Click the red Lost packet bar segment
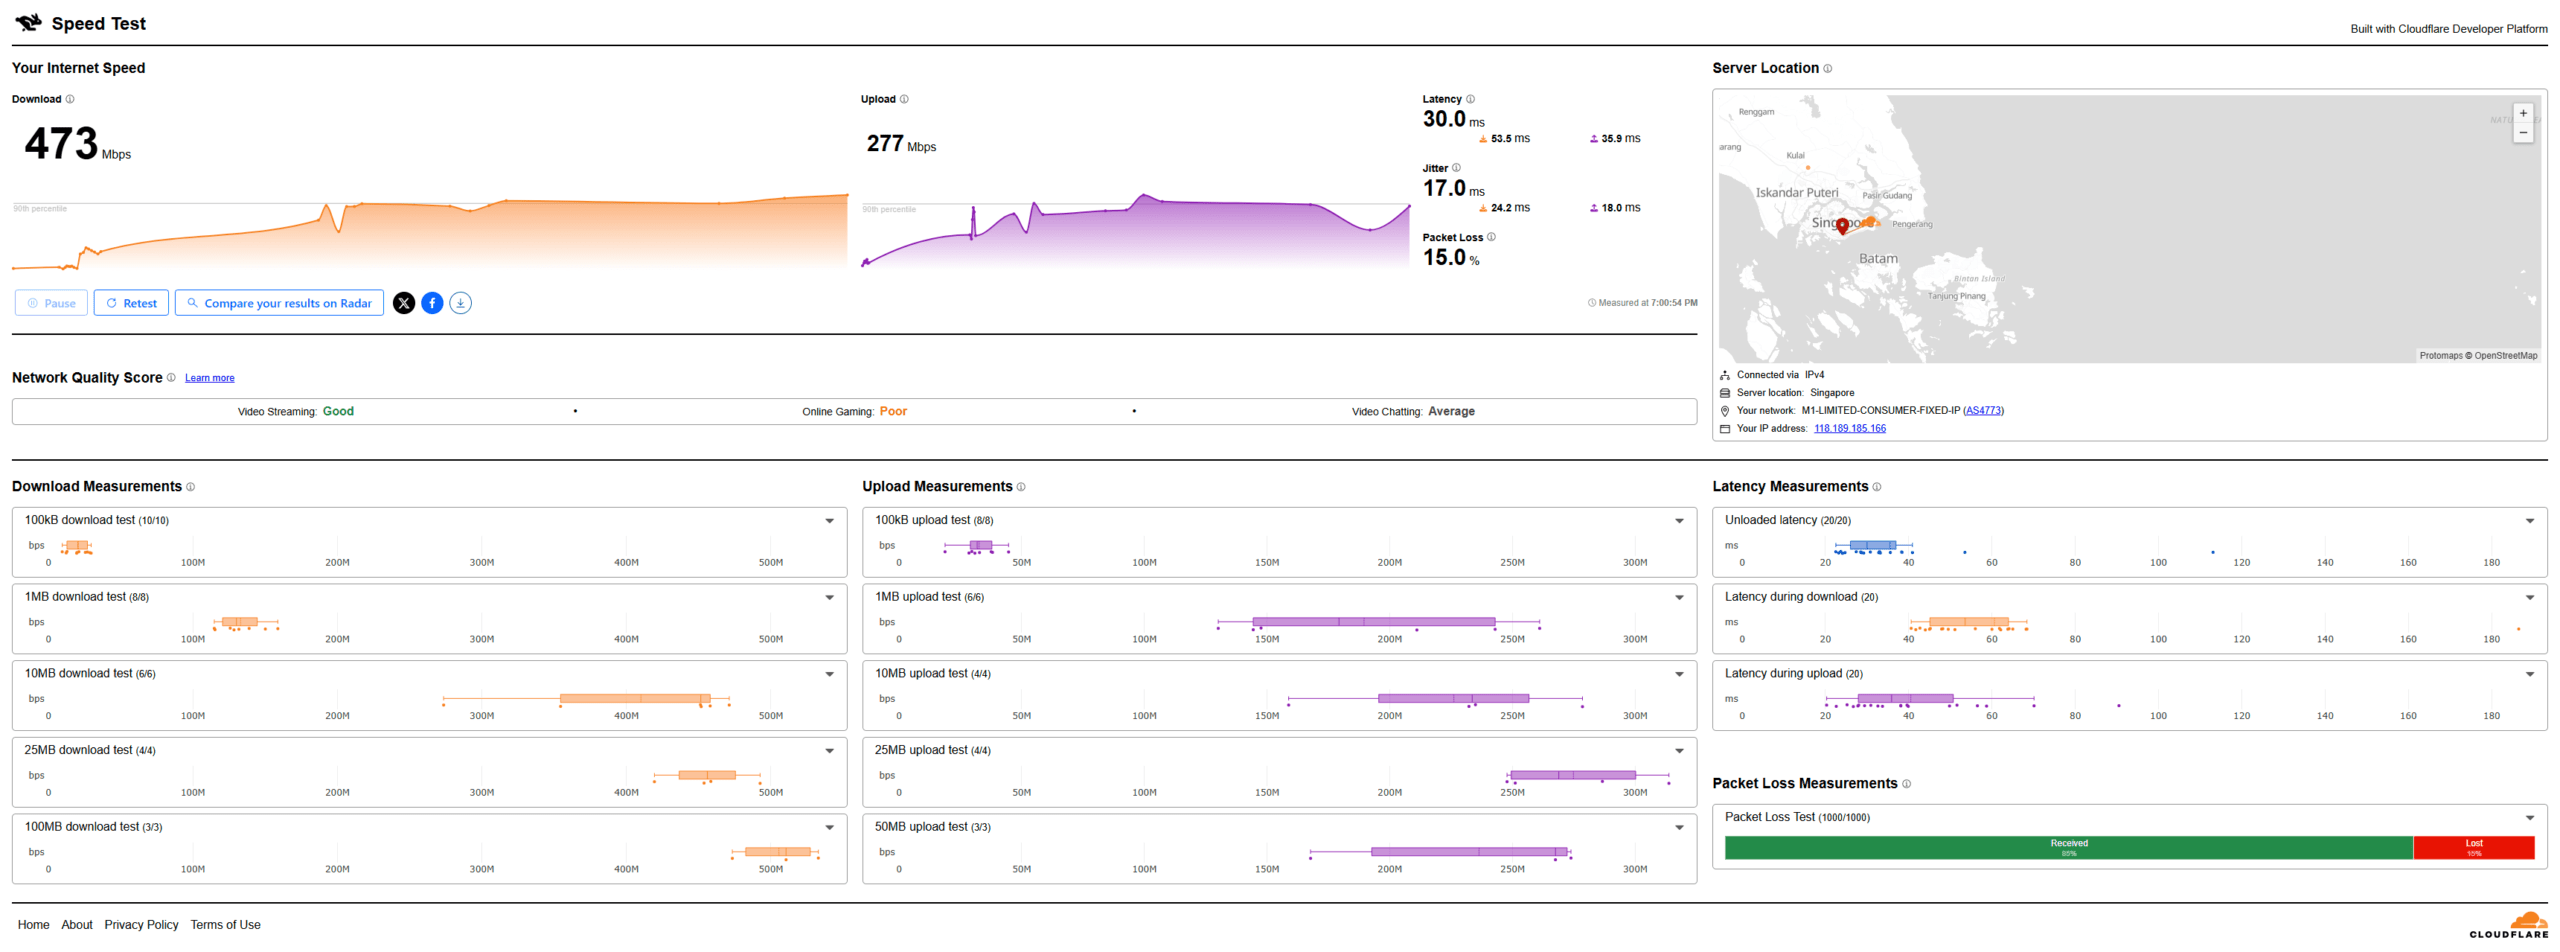Screen dimensions: 2560x952 click(2472, 848)
